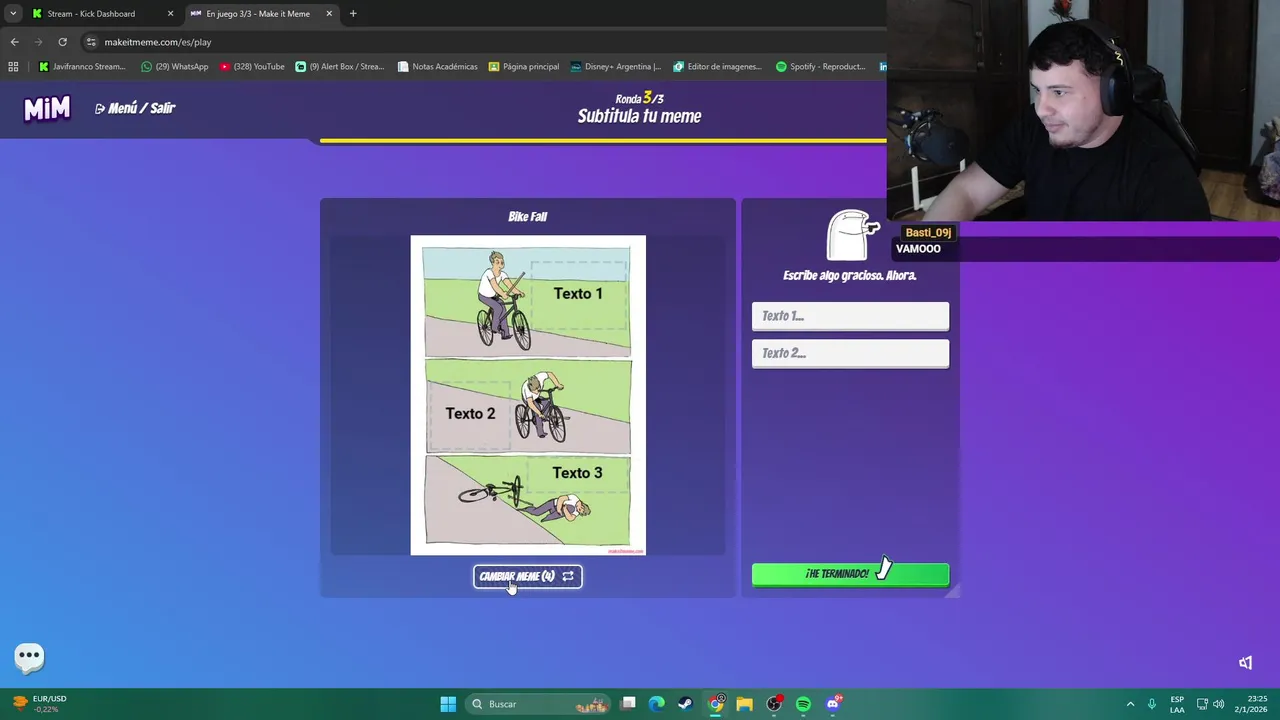Open the browser apps grid

(13, 67)
